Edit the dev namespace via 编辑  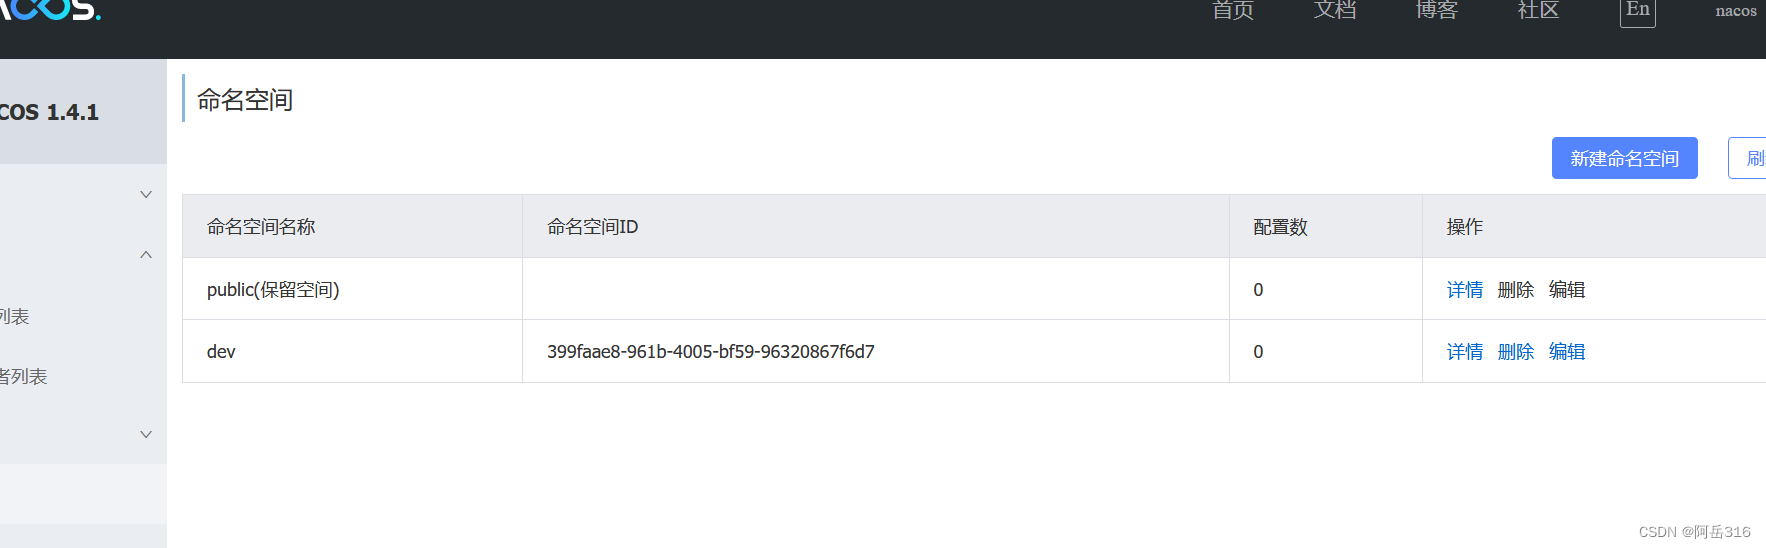coord(1566,352)
